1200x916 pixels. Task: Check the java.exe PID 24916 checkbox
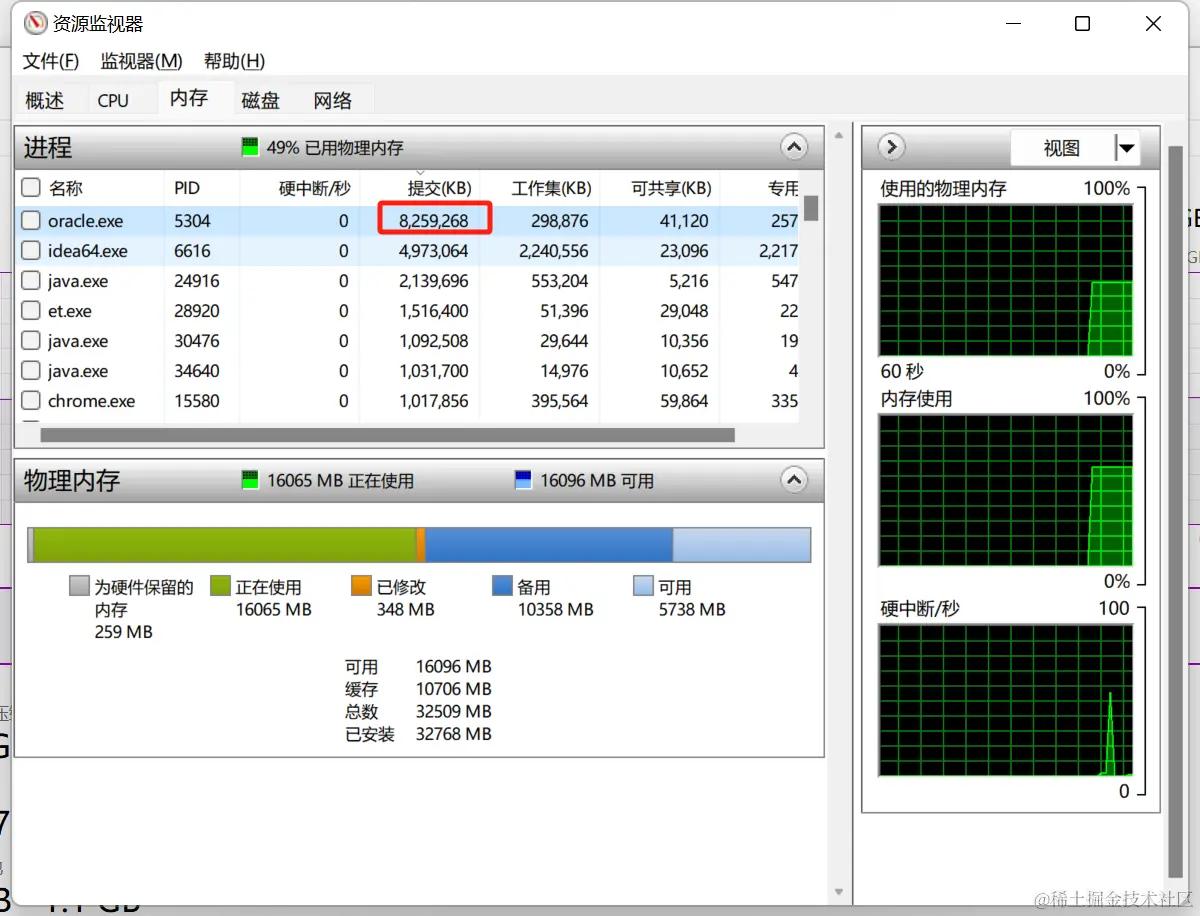(x=32, y=281)
